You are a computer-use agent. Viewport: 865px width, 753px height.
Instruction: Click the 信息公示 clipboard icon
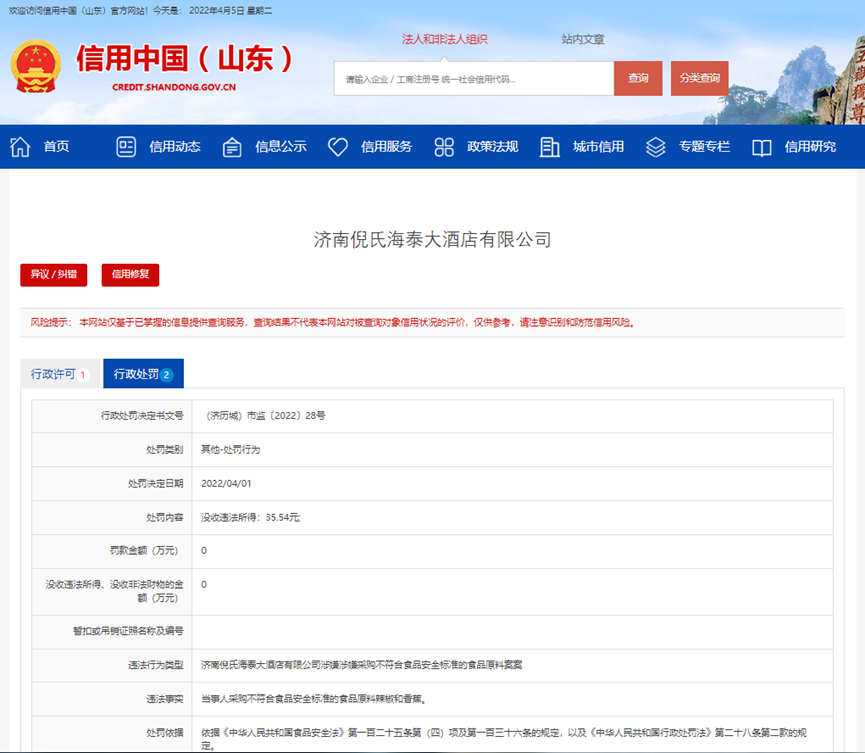[x=232, y=147]
